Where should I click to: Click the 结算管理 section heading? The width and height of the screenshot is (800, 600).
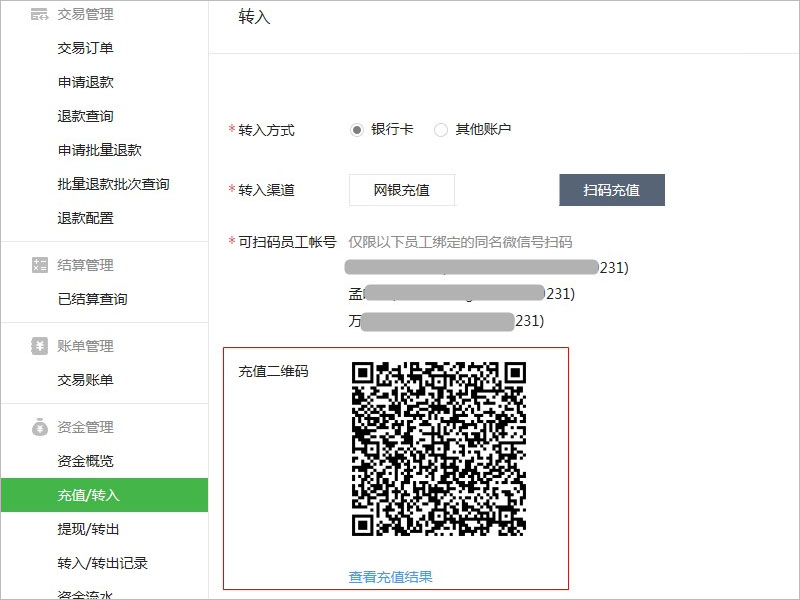(85, 265)
